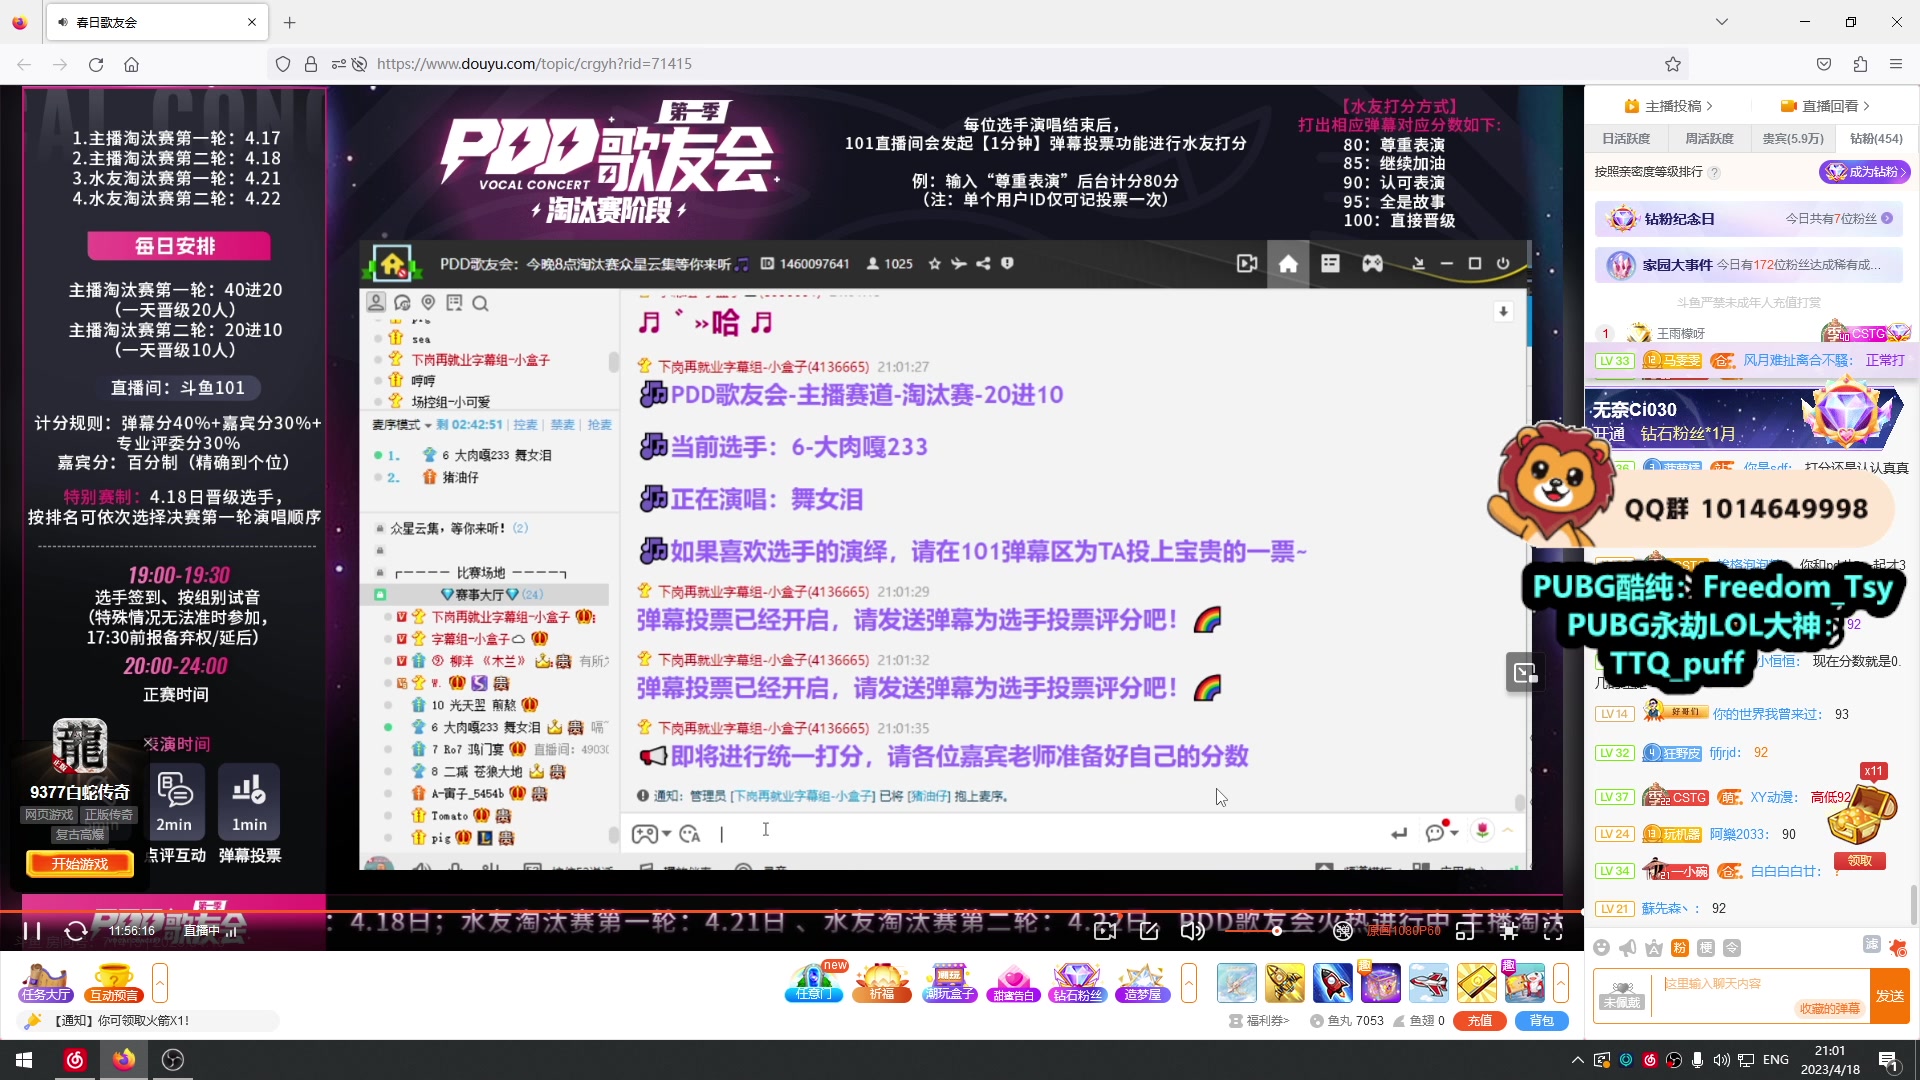Open 互动预言 interactive prediction

coord(113,983)
